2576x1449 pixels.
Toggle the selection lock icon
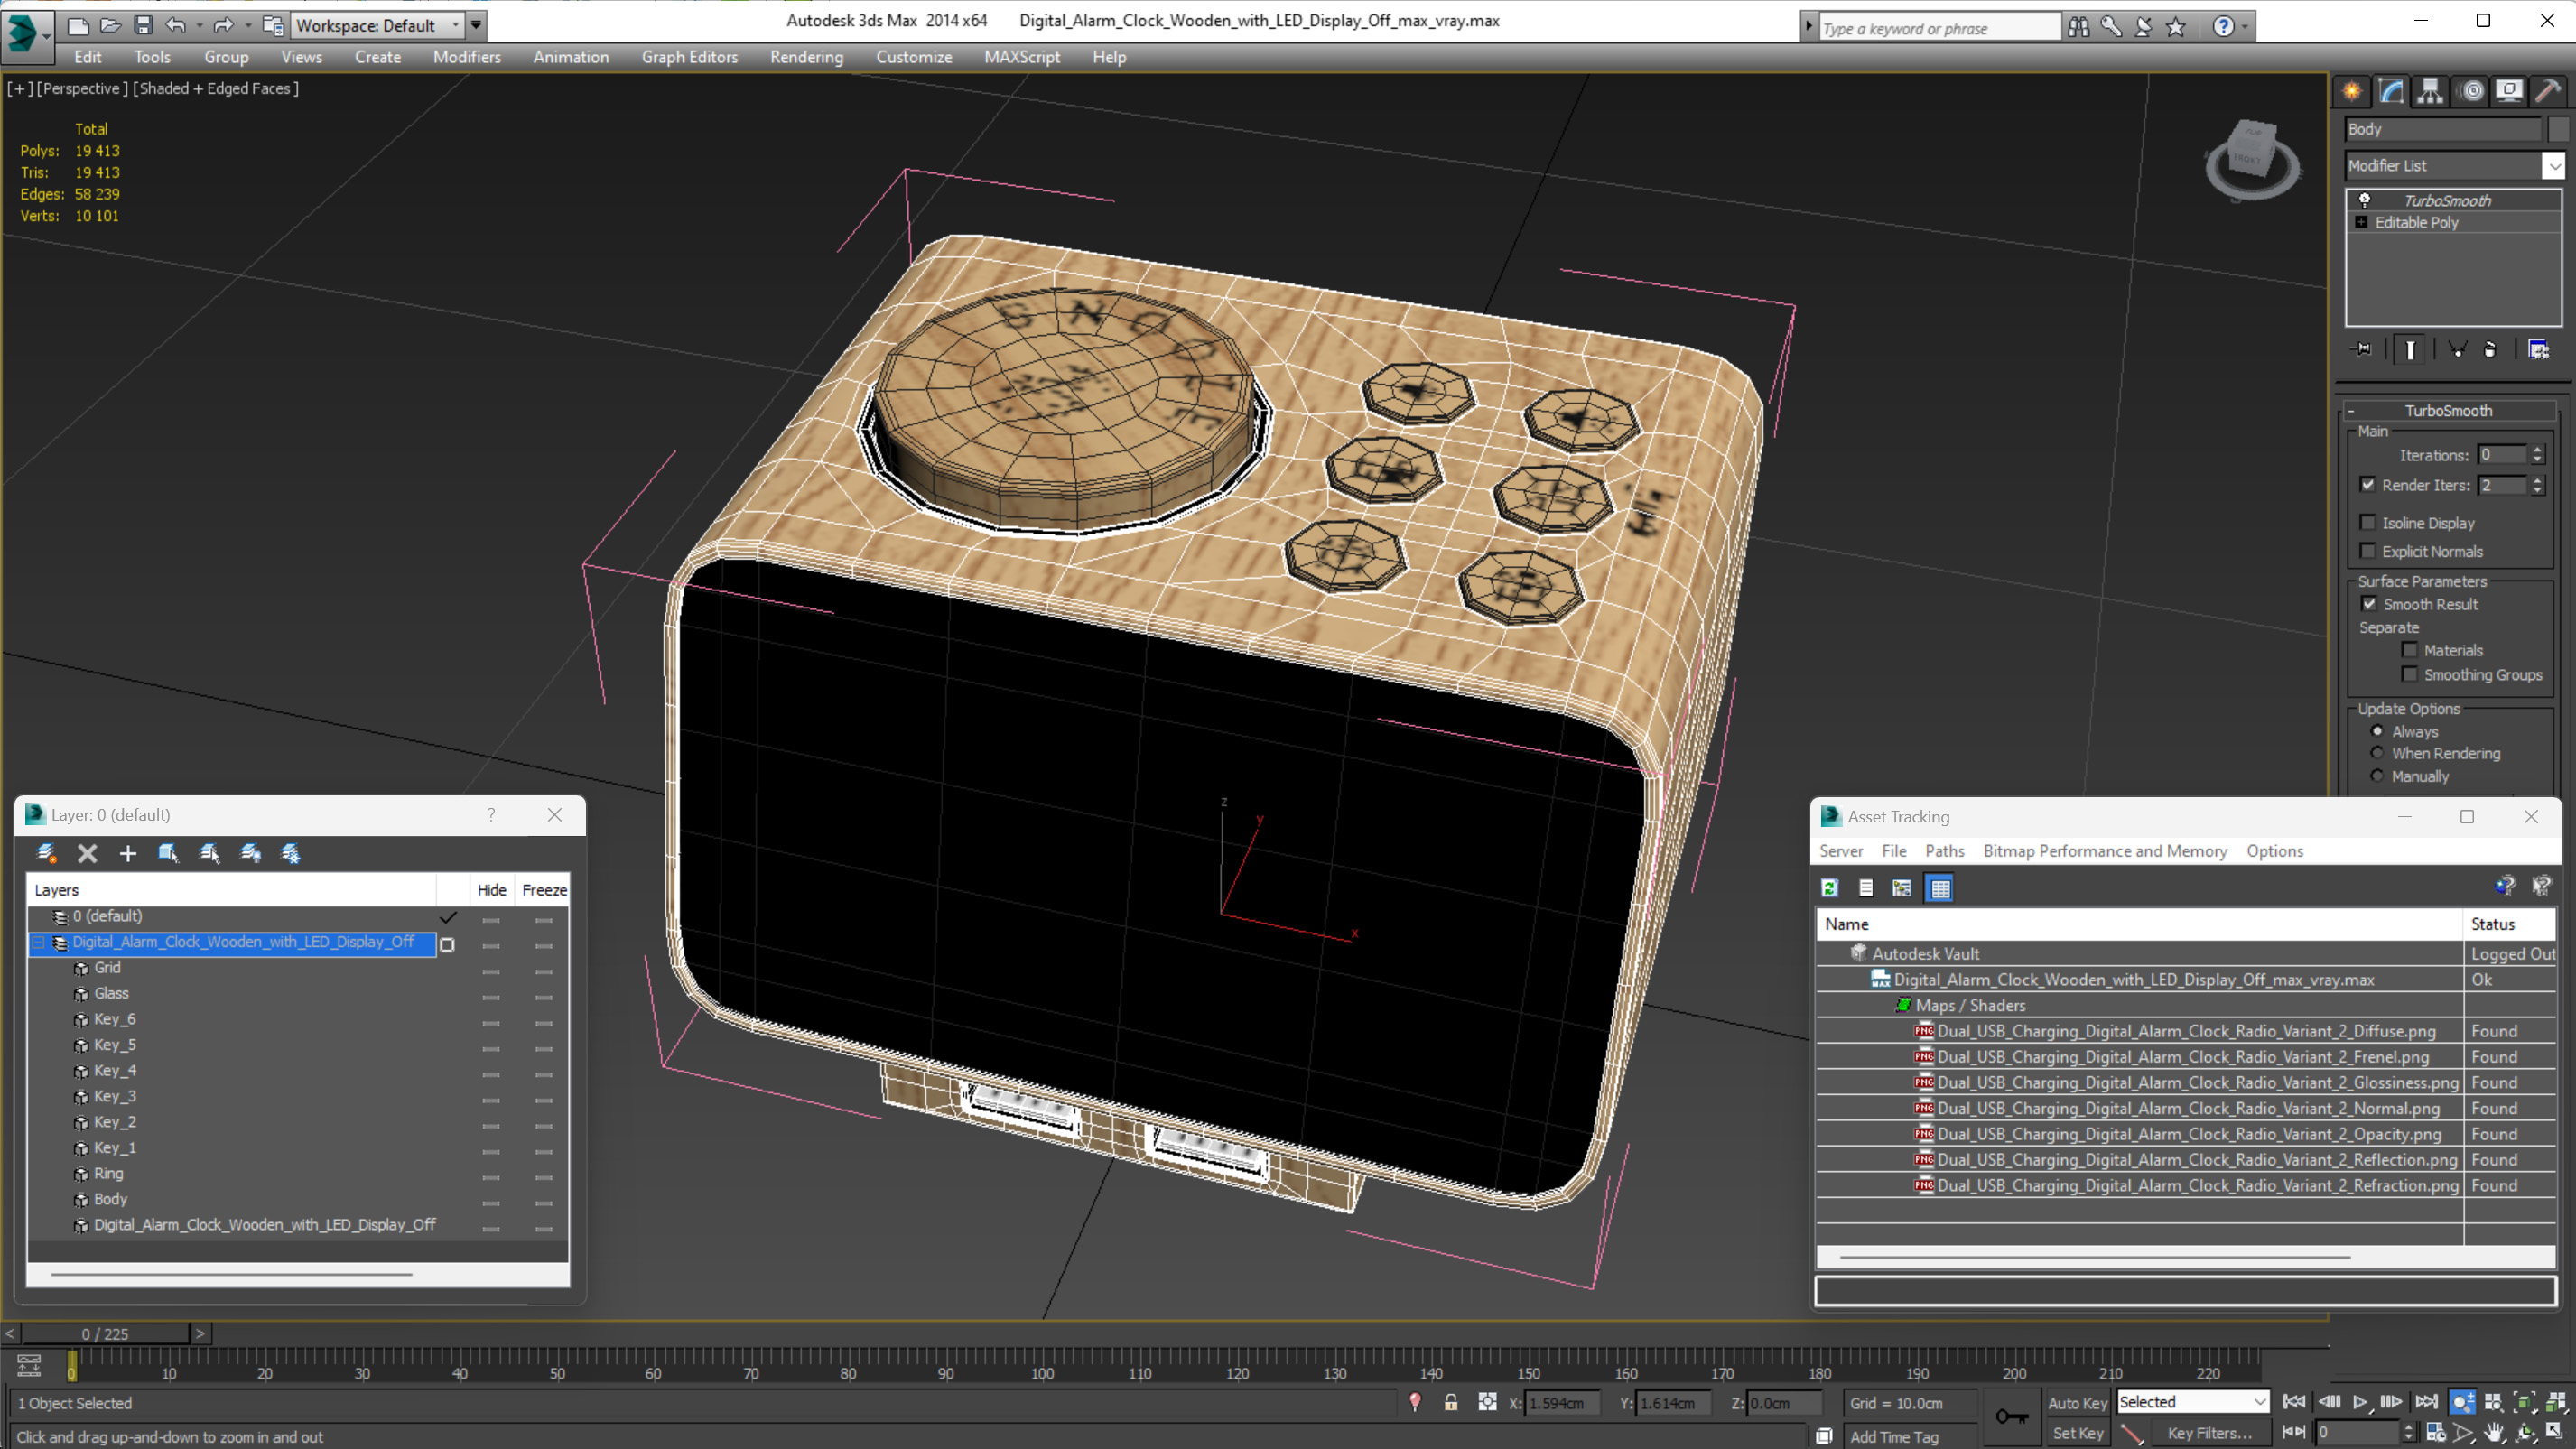1451,1403
